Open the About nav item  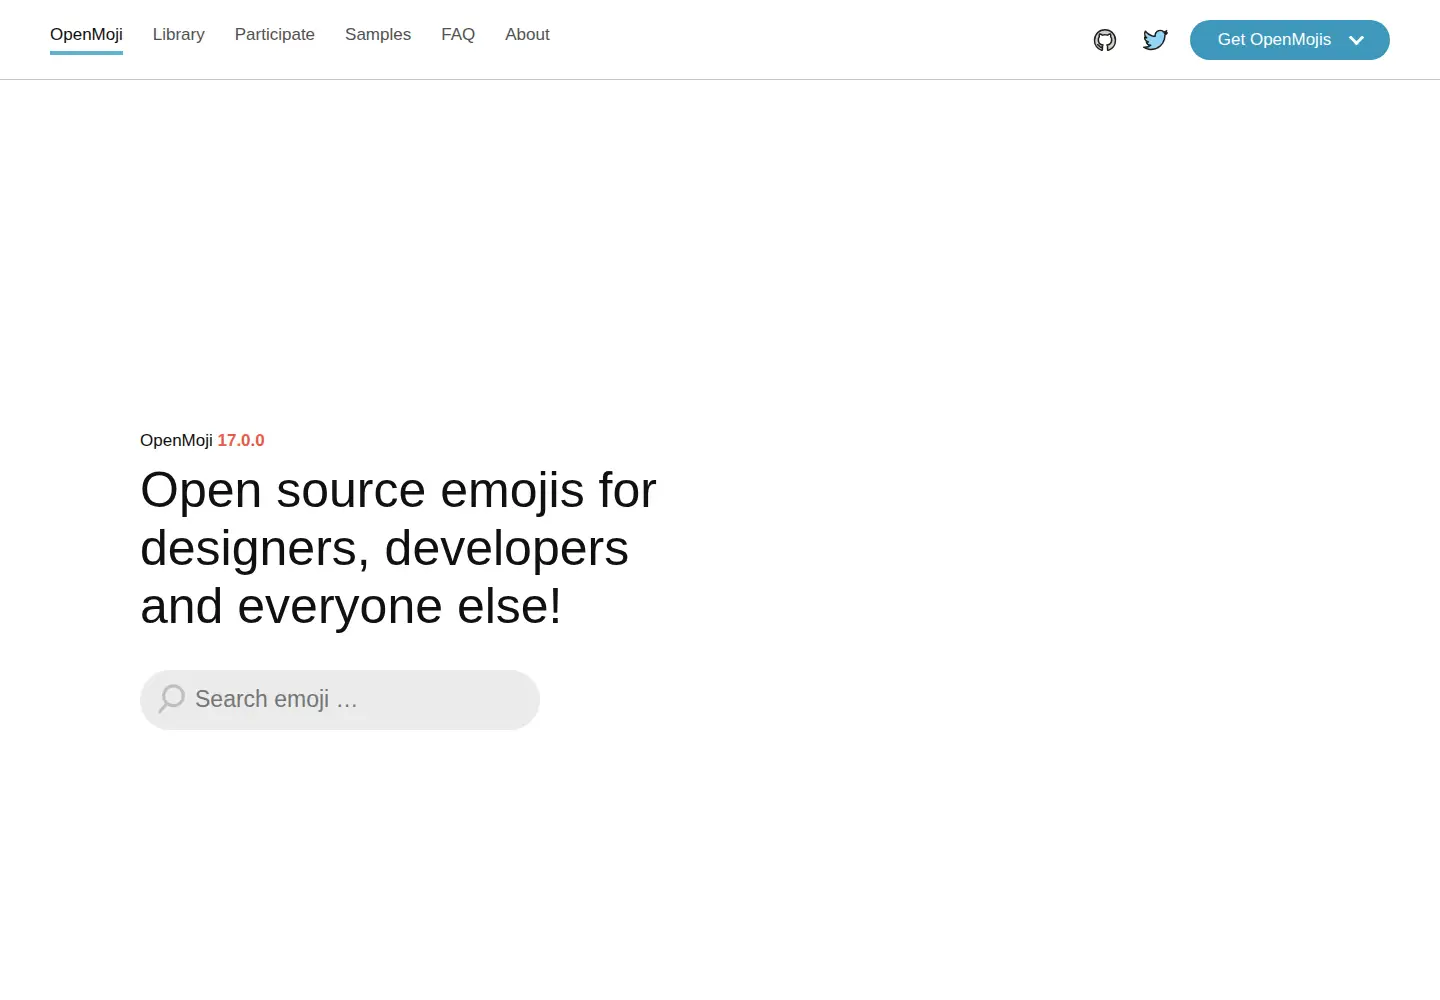[527, 35]
